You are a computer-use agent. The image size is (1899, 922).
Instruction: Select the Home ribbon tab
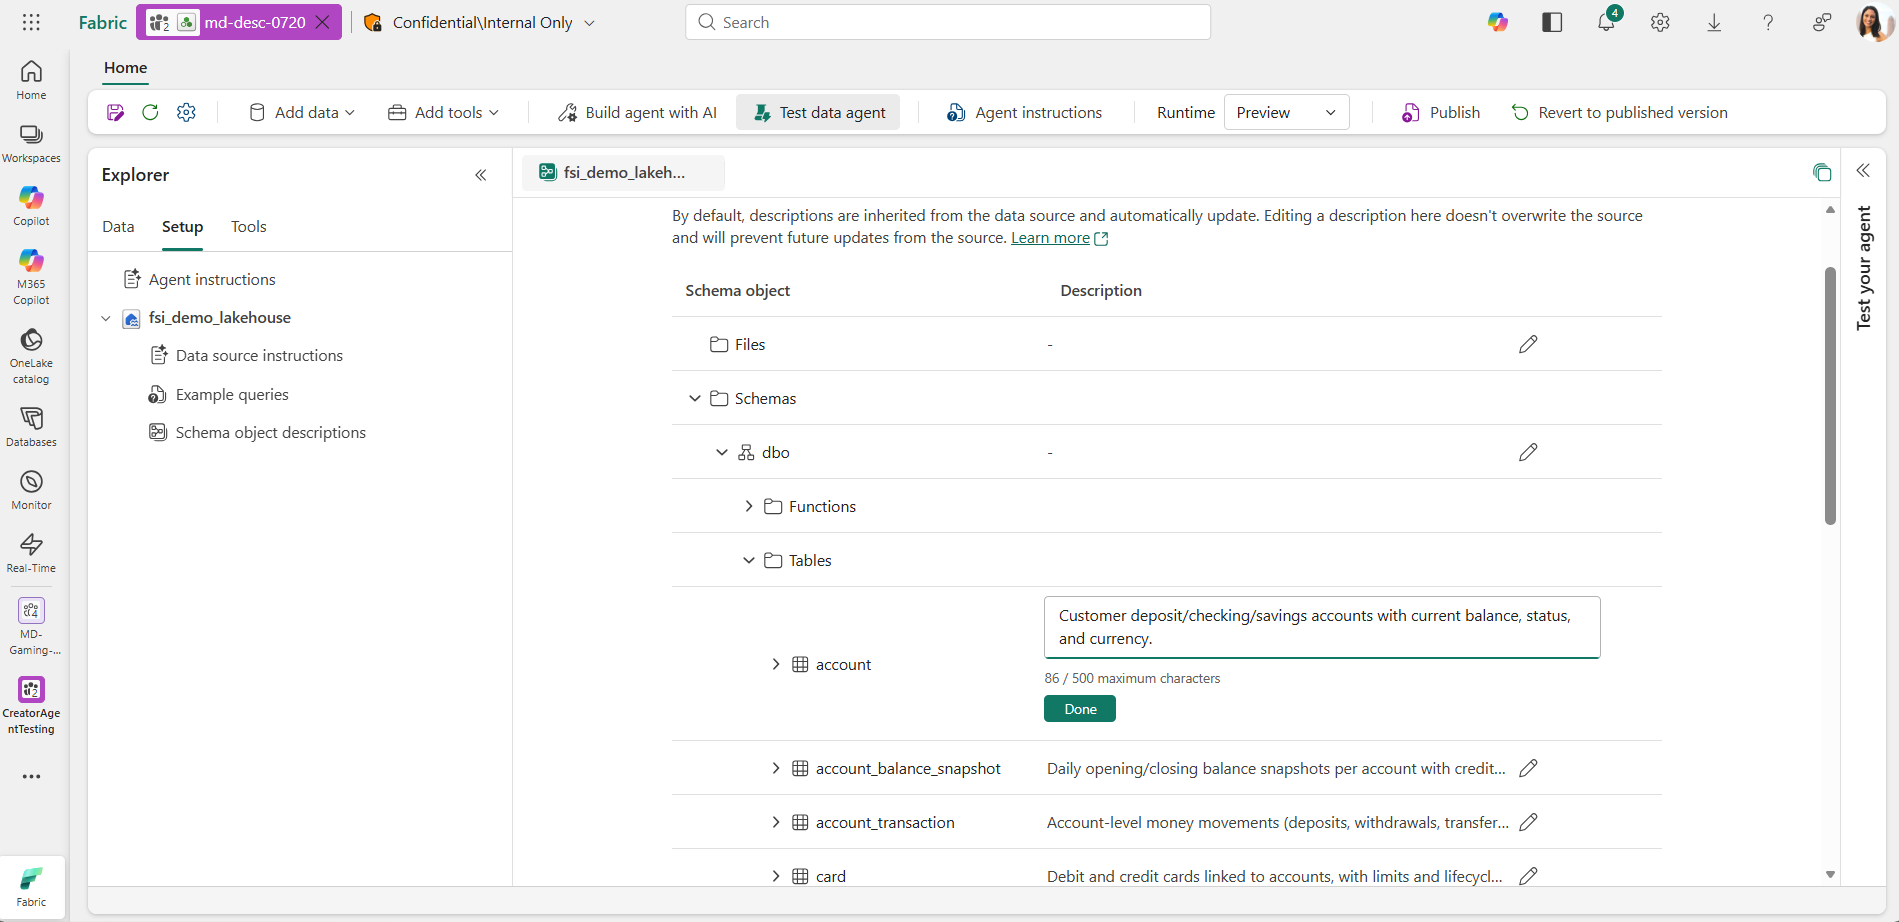[126, 68]
